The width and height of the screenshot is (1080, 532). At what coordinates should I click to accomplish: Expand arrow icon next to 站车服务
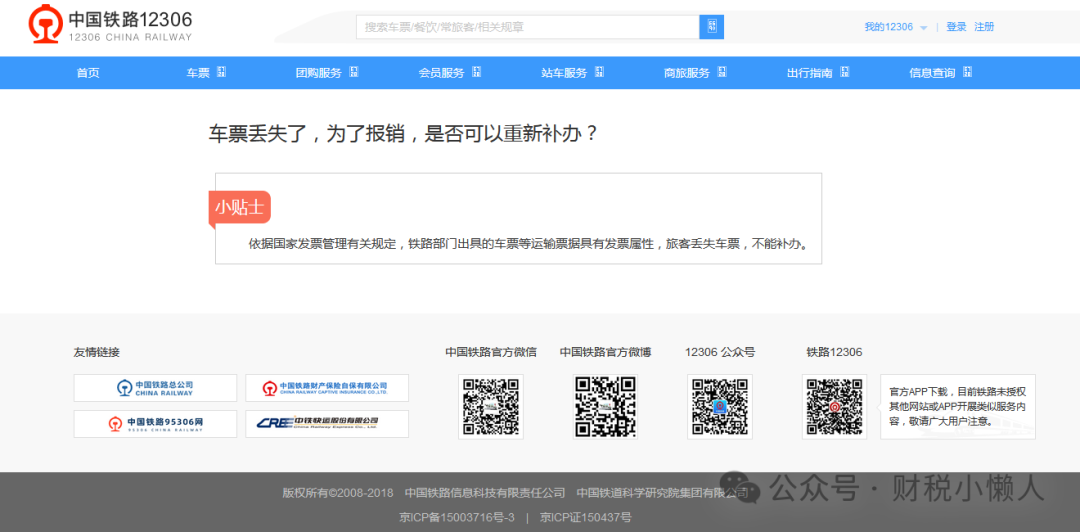pyautogui.click(x=599, y=72)
